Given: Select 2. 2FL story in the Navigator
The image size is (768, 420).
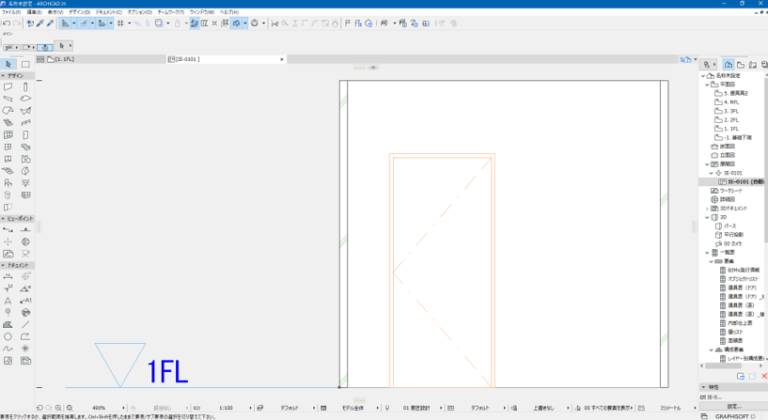Looking at the screenshot, I should [x=731, y=120].
